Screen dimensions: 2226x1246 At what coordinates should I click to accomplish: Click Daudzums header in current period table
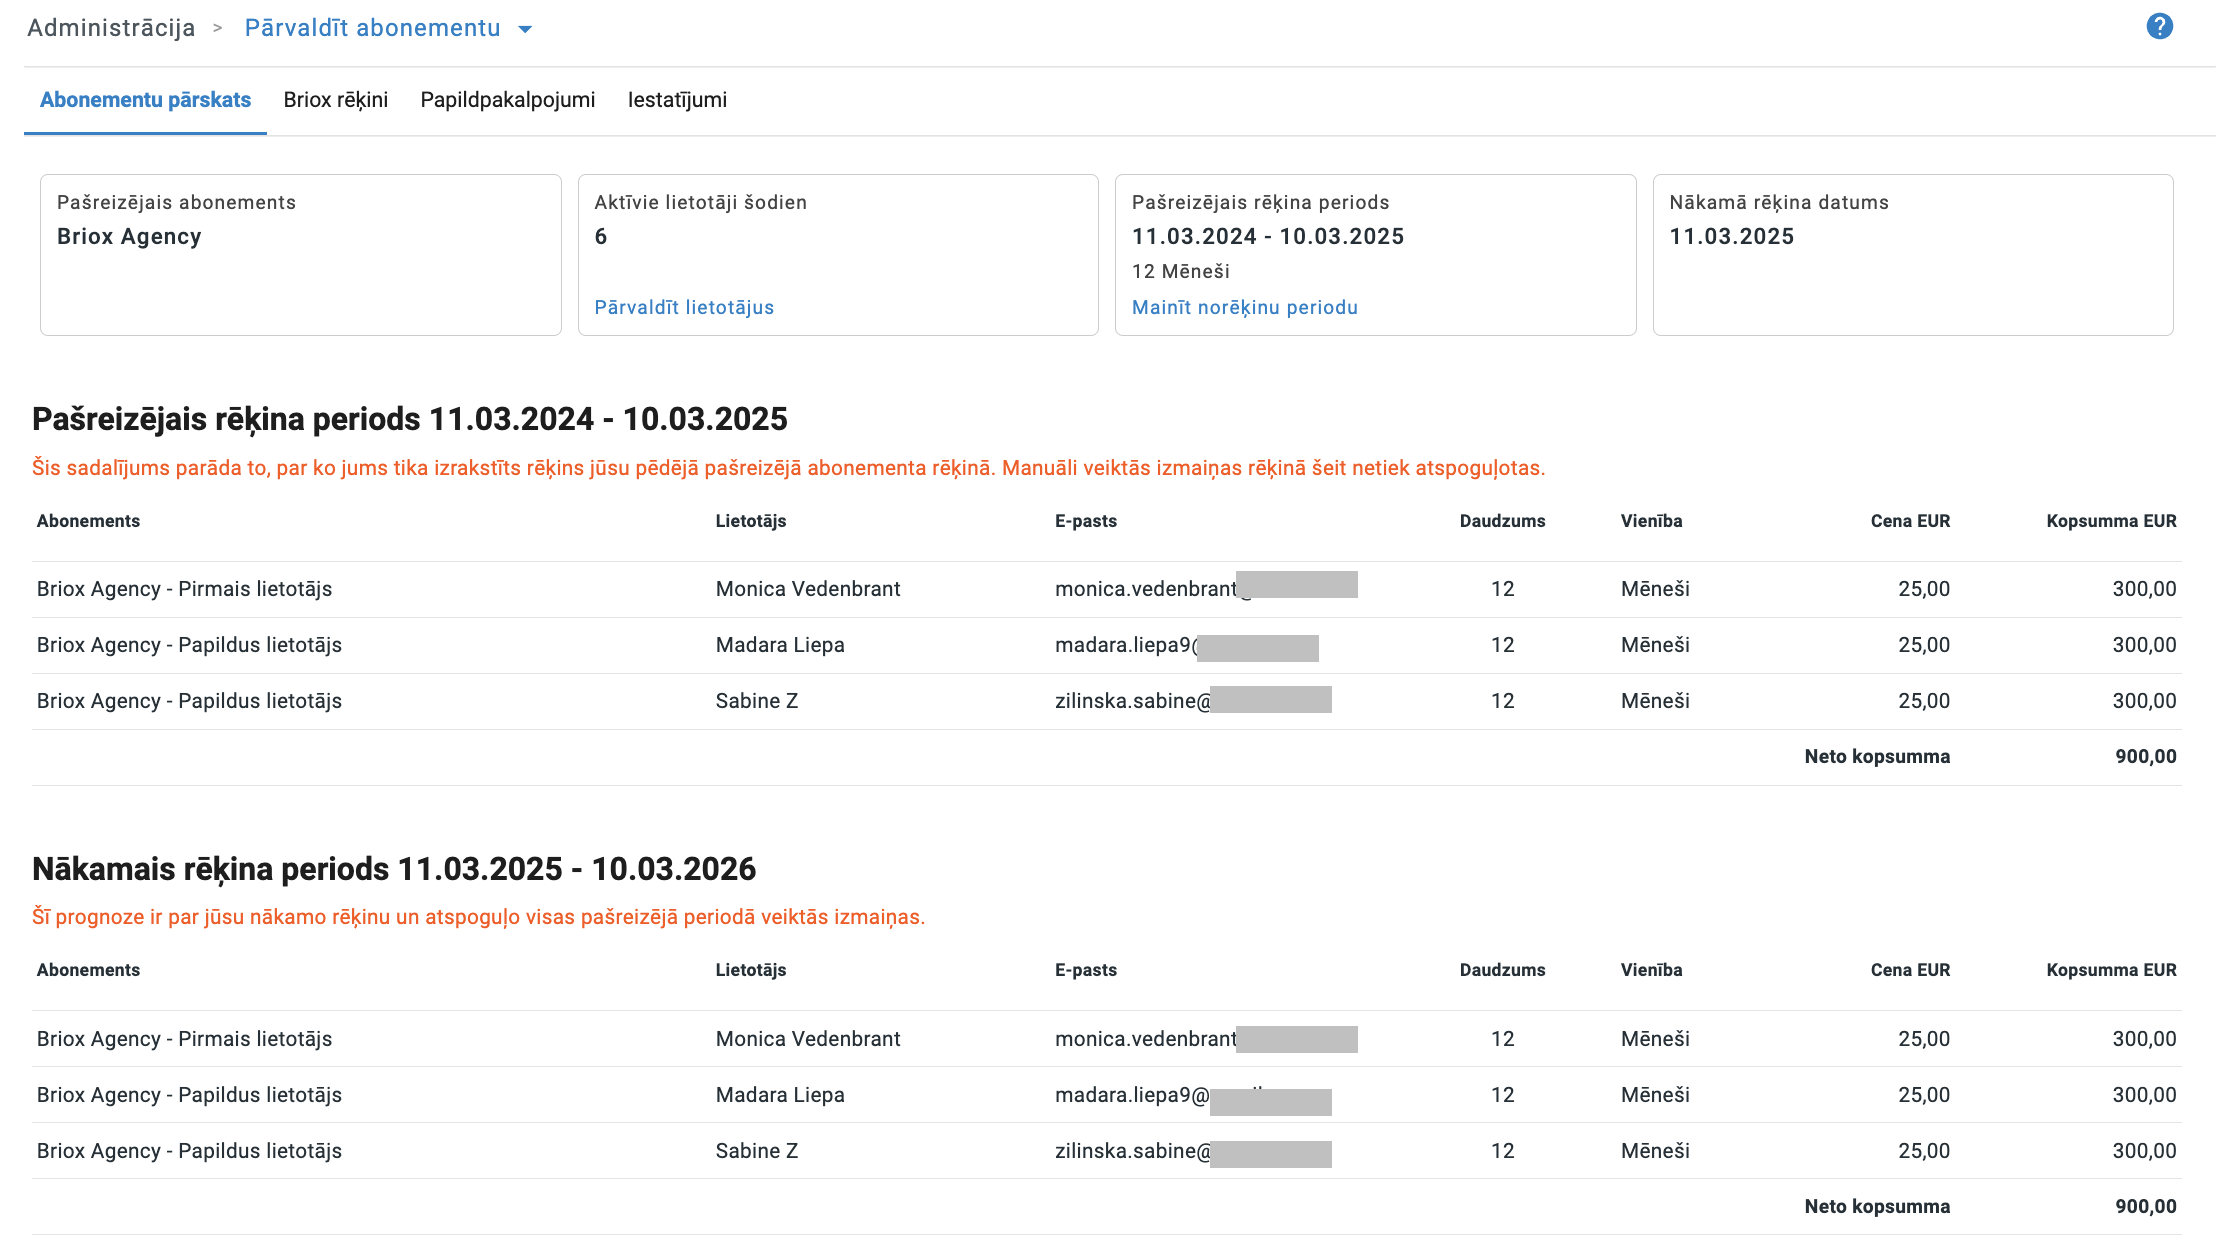[x=1502, y=521]
